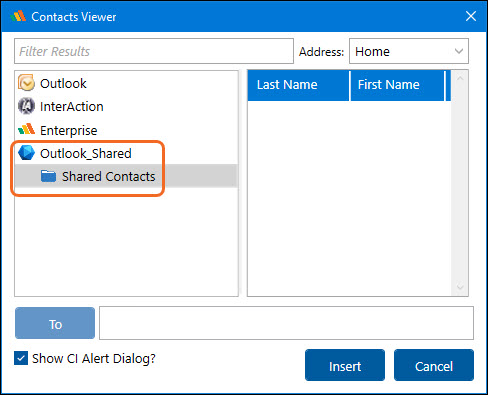Click the Contacts Viewer title bar logo

pyautogui.click(x=18, y=16)
